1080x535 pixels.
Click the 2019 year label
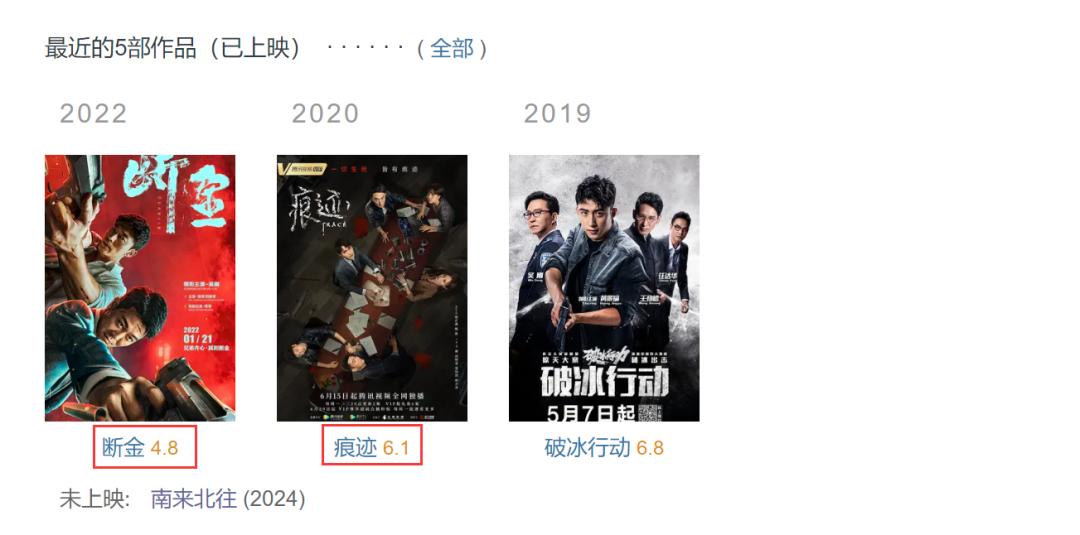557,114
